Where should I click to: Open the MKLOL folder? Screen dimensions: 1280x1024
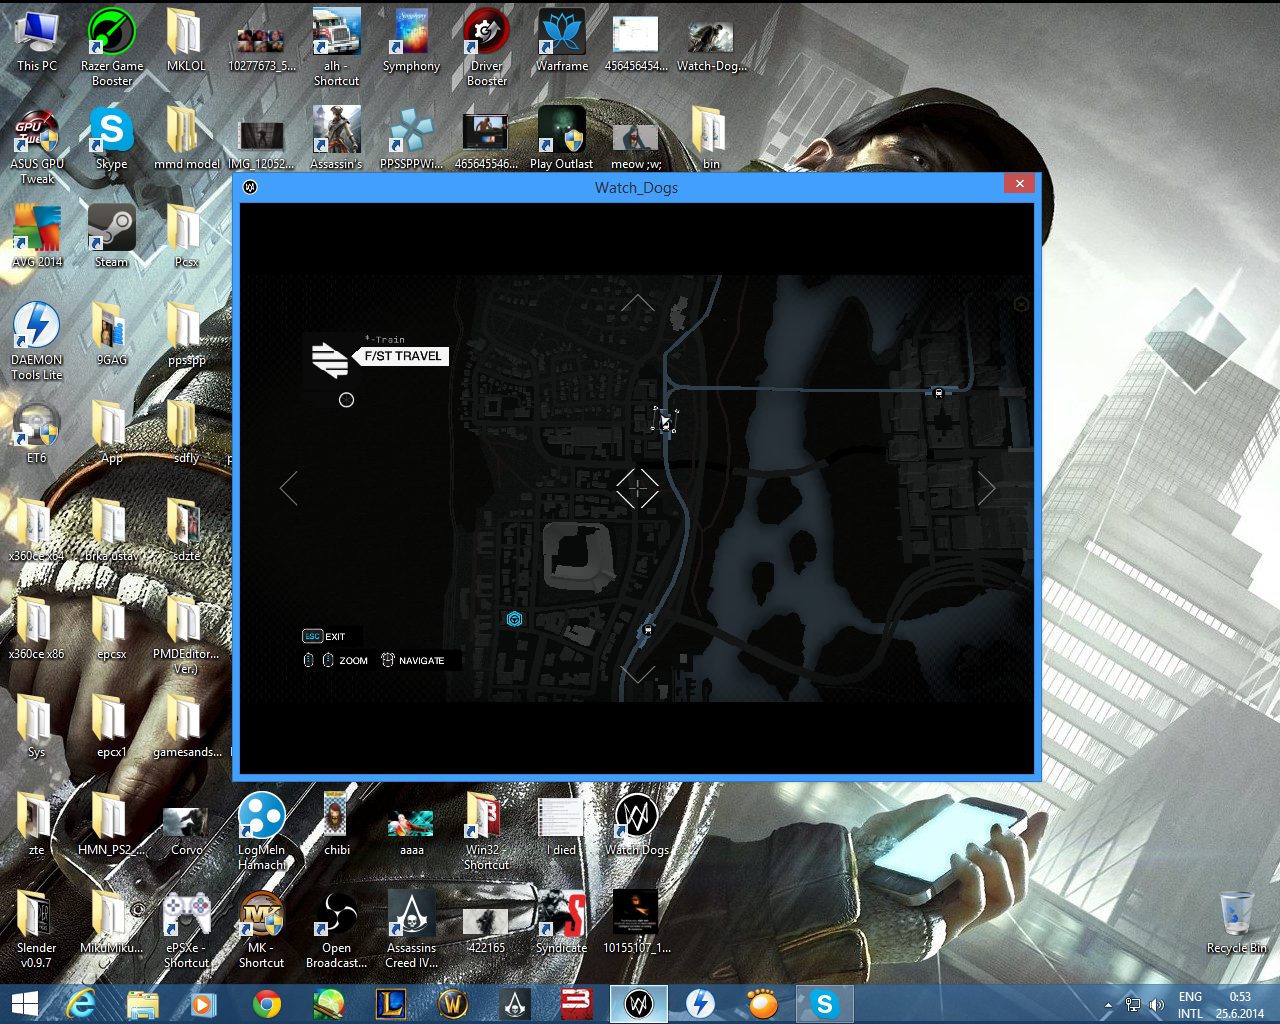click(186, 40)
